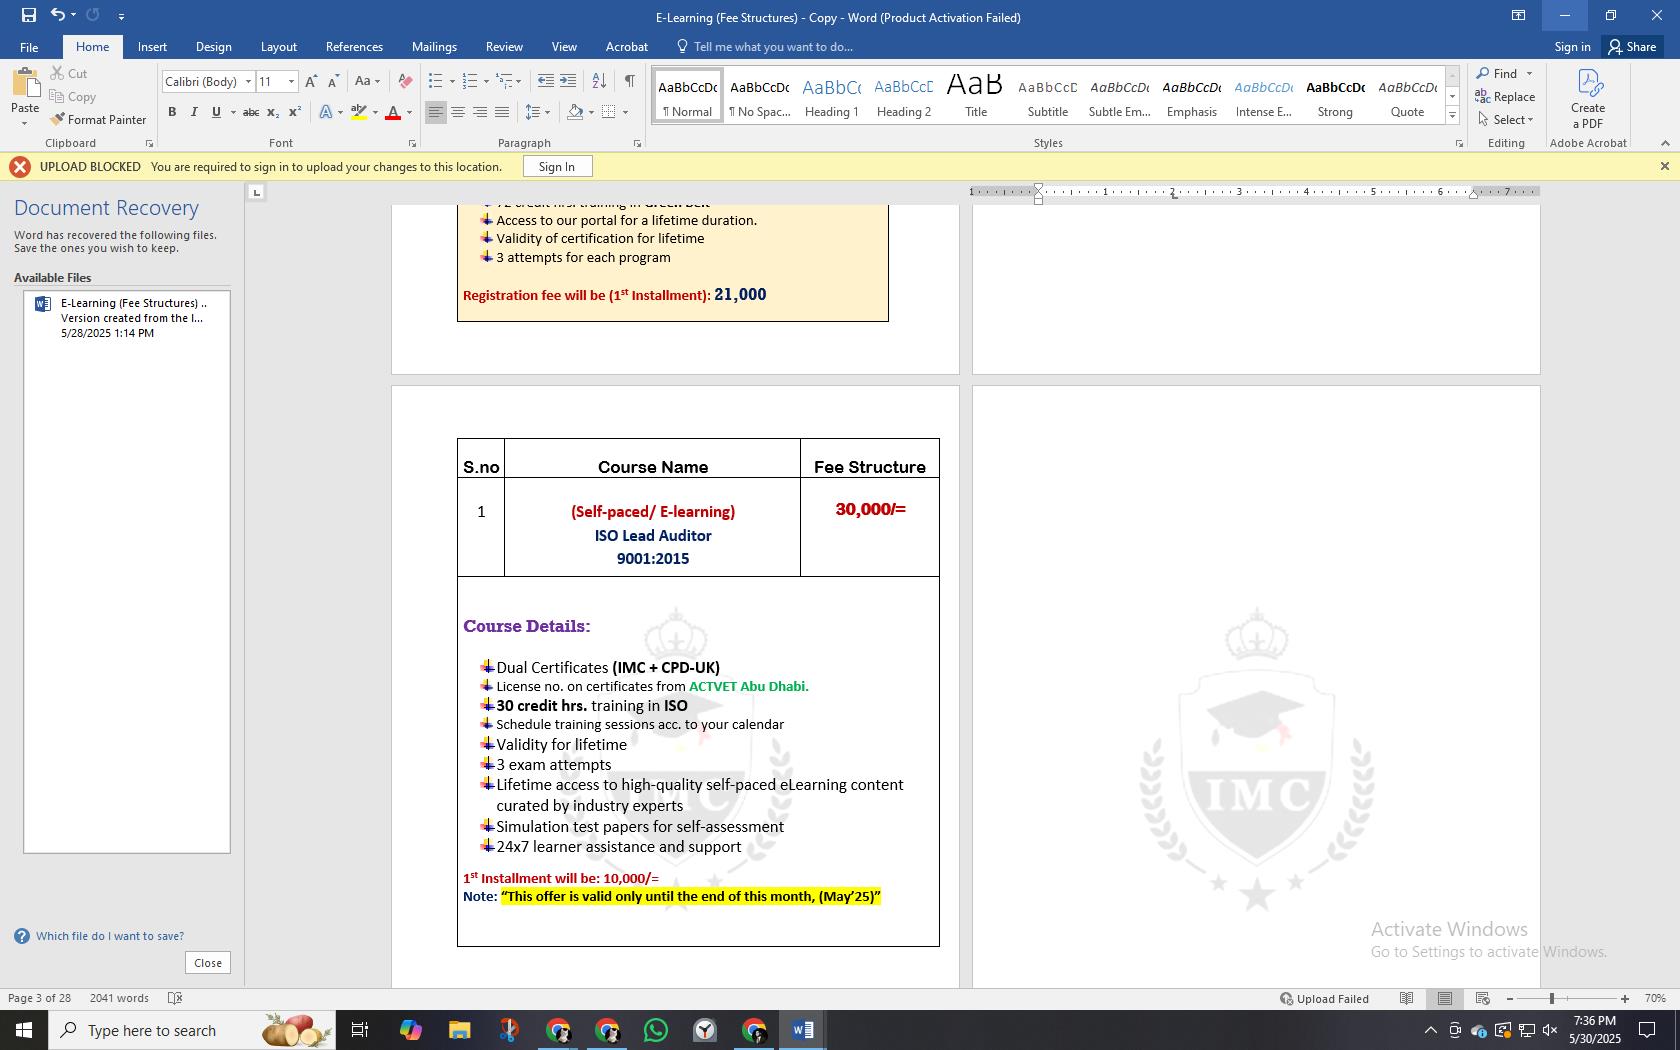Apply numbered list formatting

coord(470,81)
